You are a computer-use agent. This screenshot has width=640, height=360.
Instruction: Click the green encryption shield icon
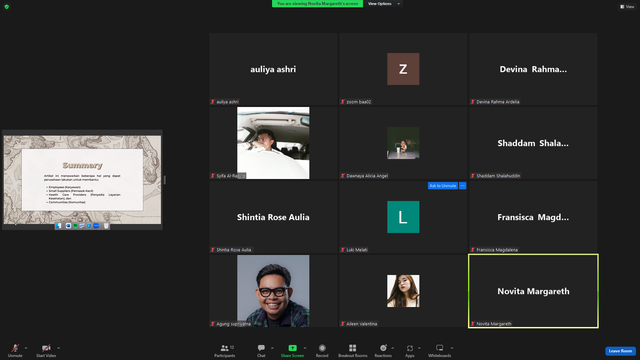click(7, 7)
